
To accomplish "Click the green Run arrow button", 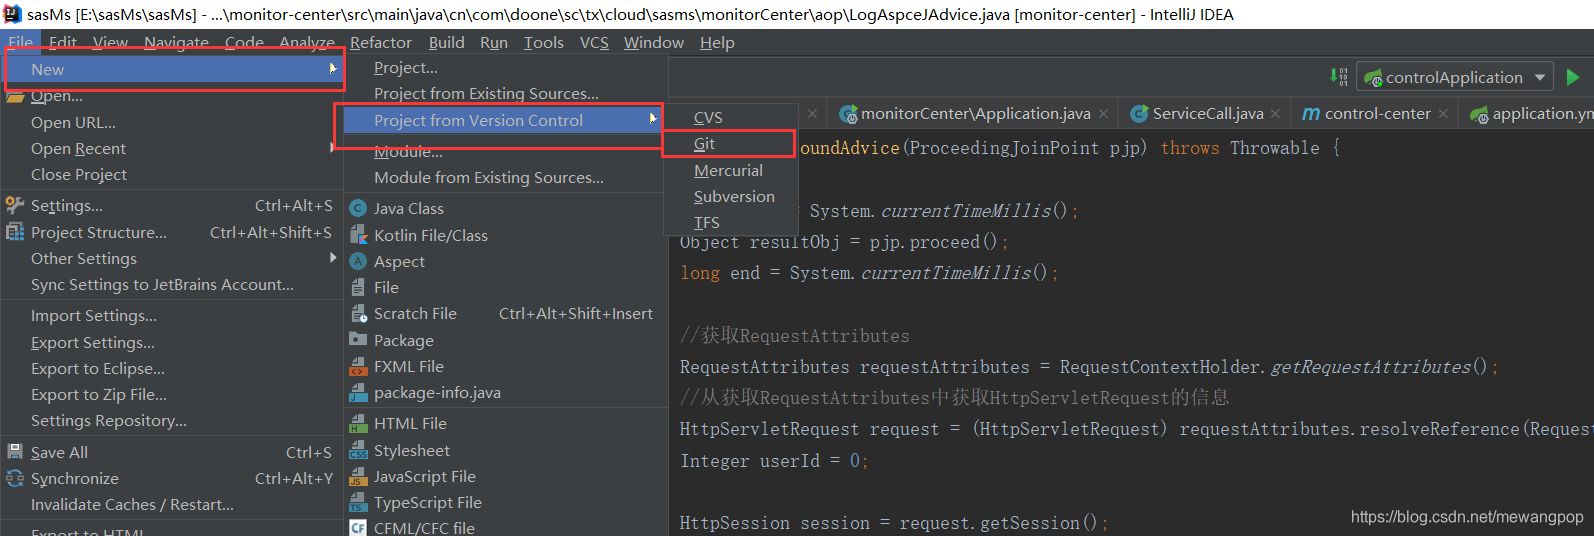I will coord(1573,77).
